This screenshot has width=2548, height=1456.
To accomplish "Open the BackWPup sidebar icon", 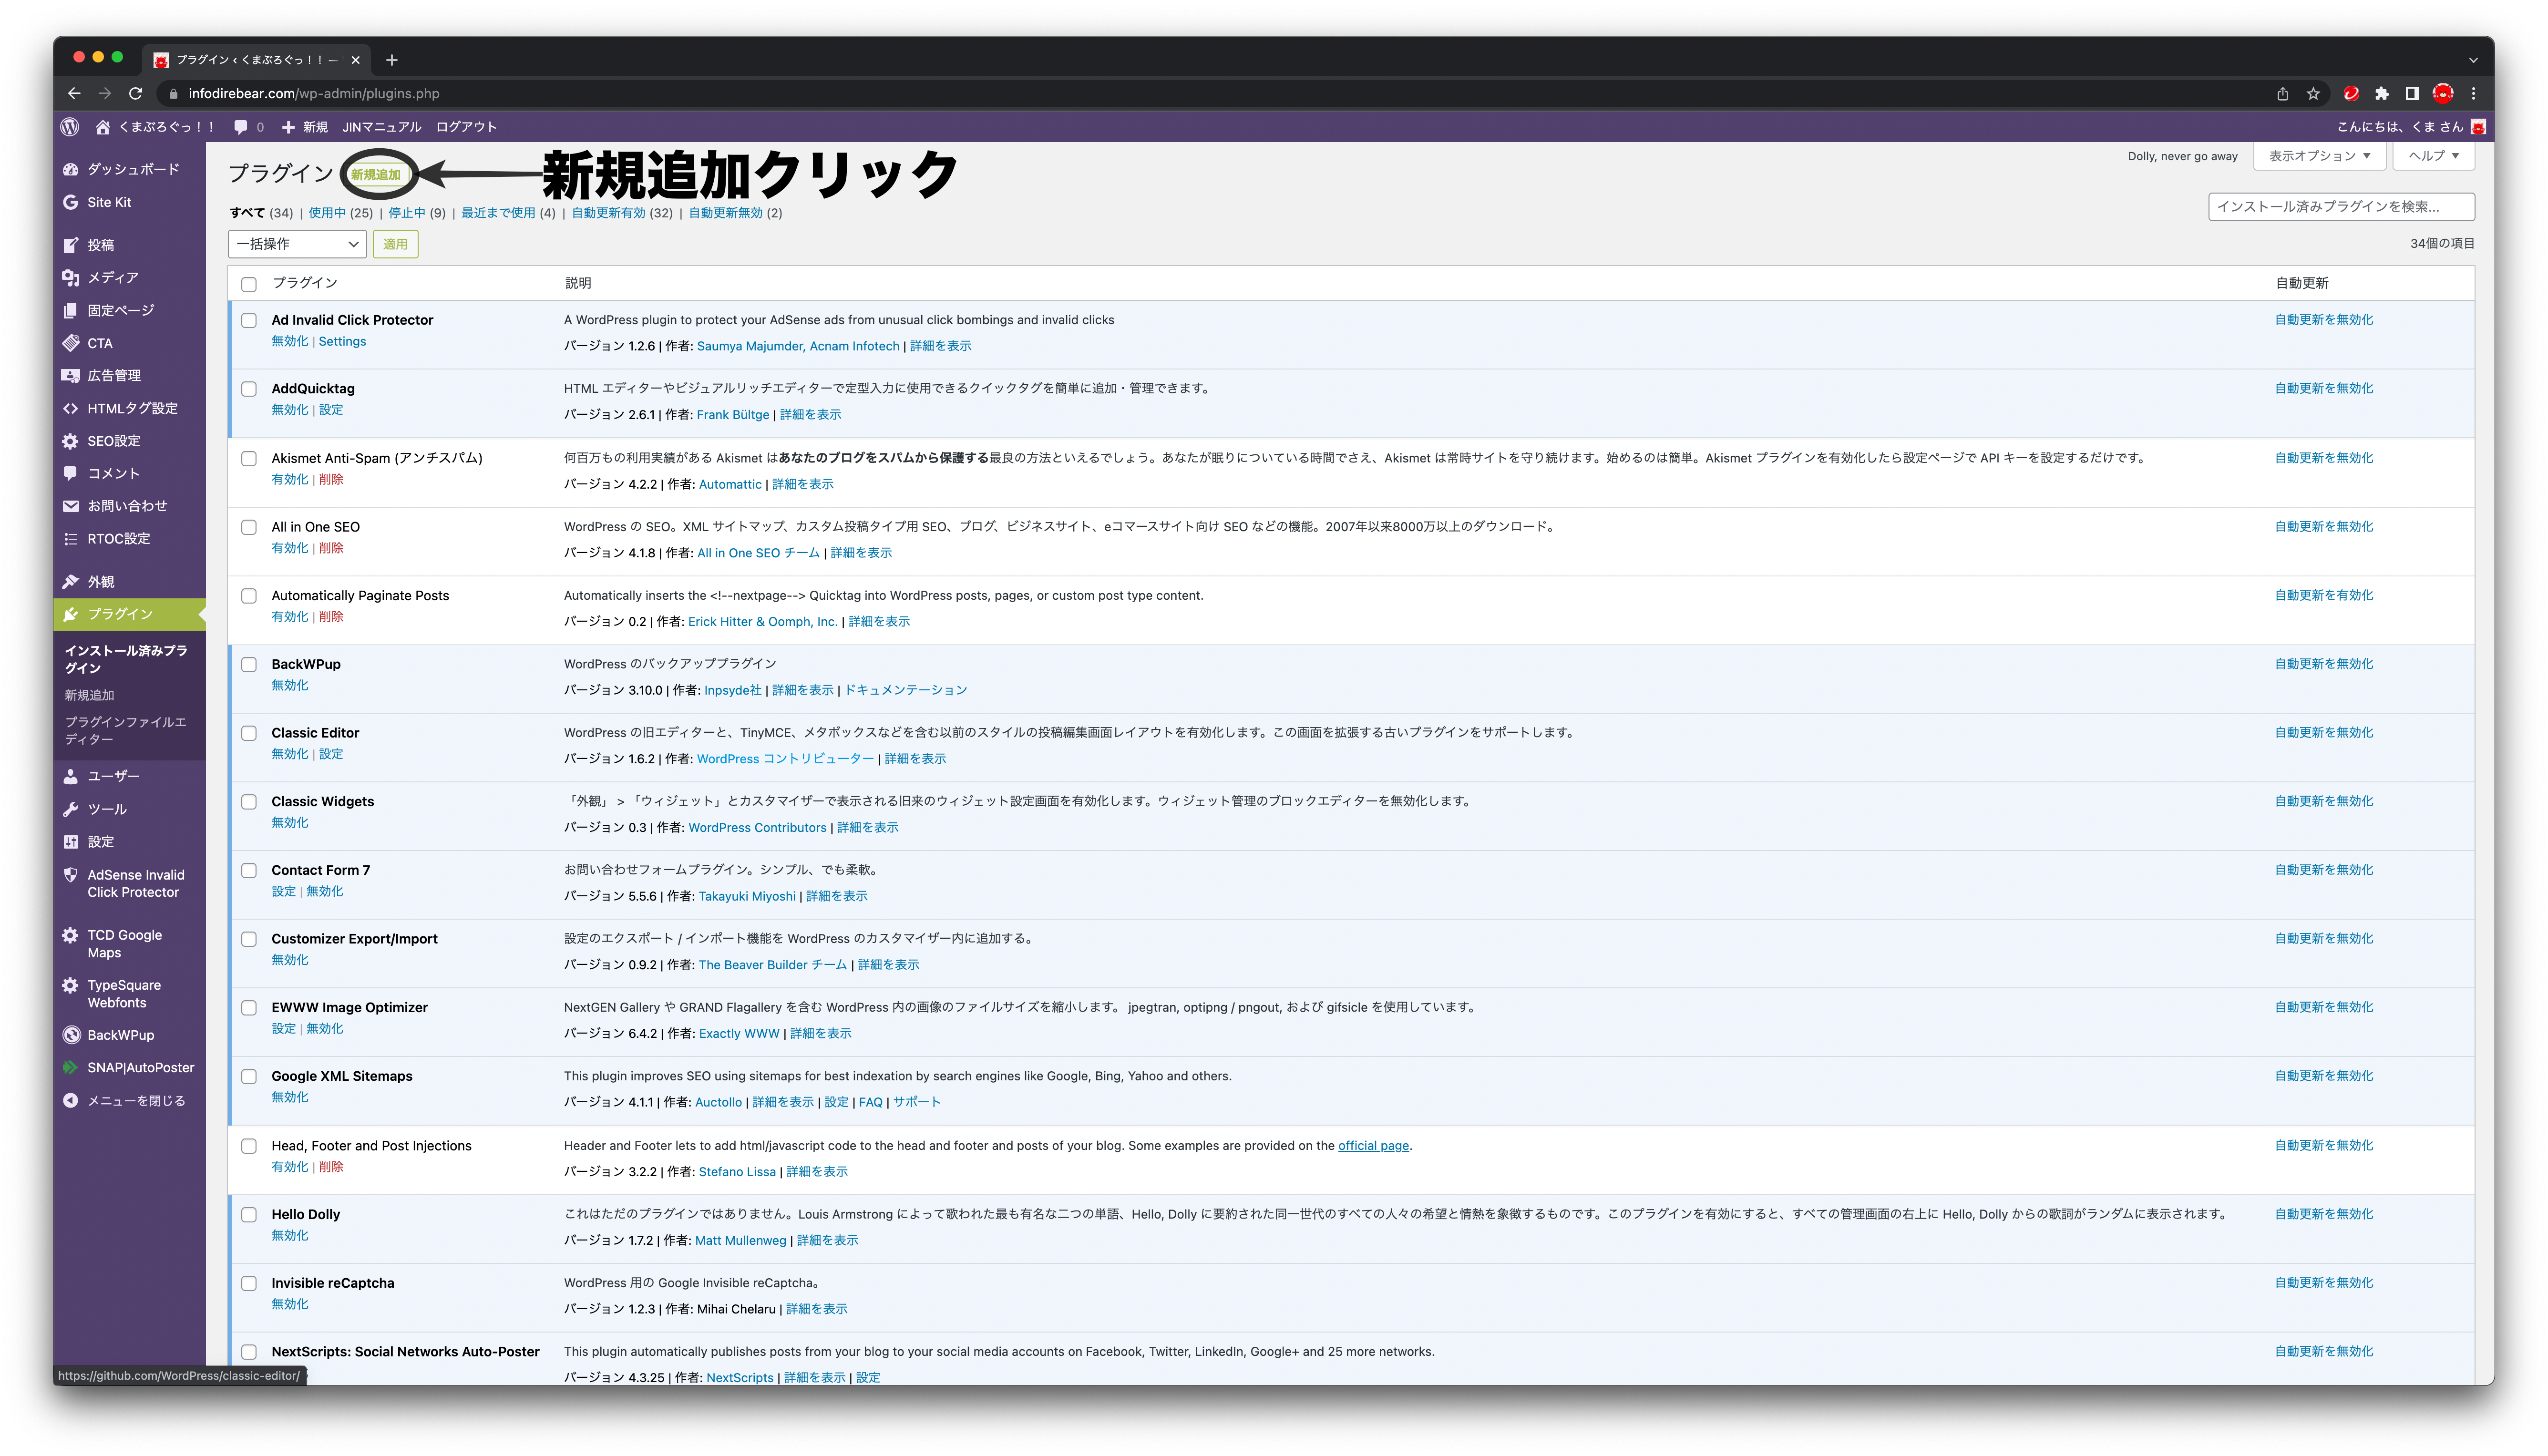I will [71, 1035].
